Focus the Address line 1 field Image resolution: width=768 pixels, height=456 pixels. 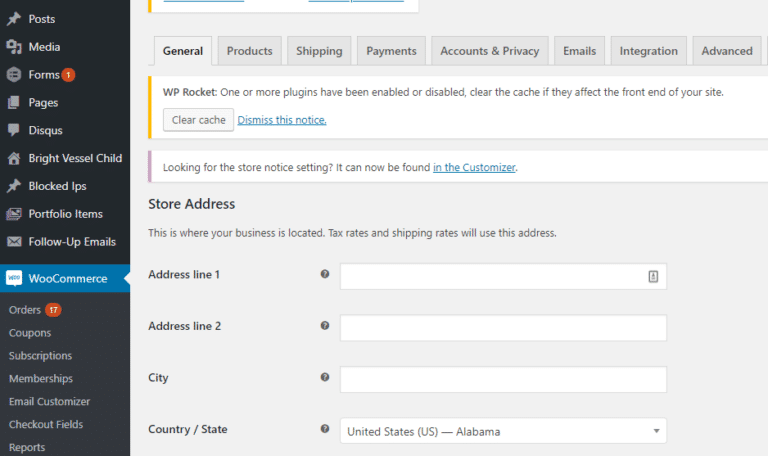503,276
